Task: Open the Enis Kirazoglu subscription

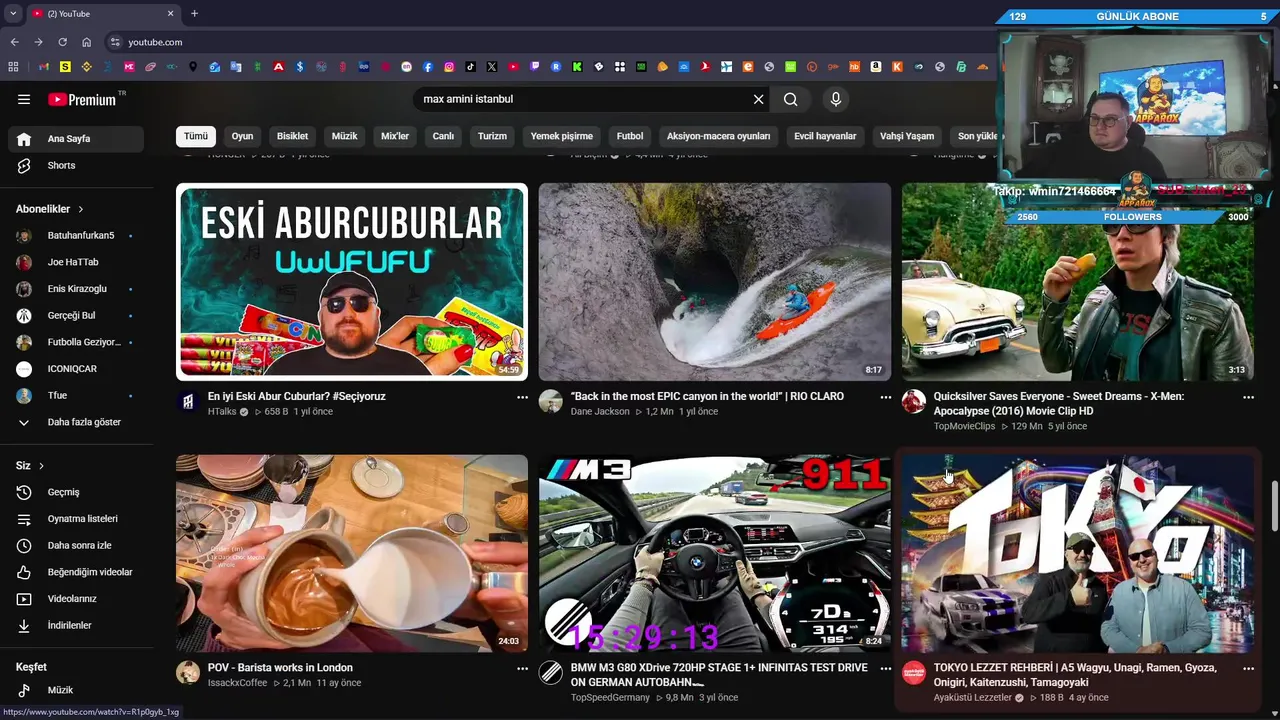Action: point(76,289)
